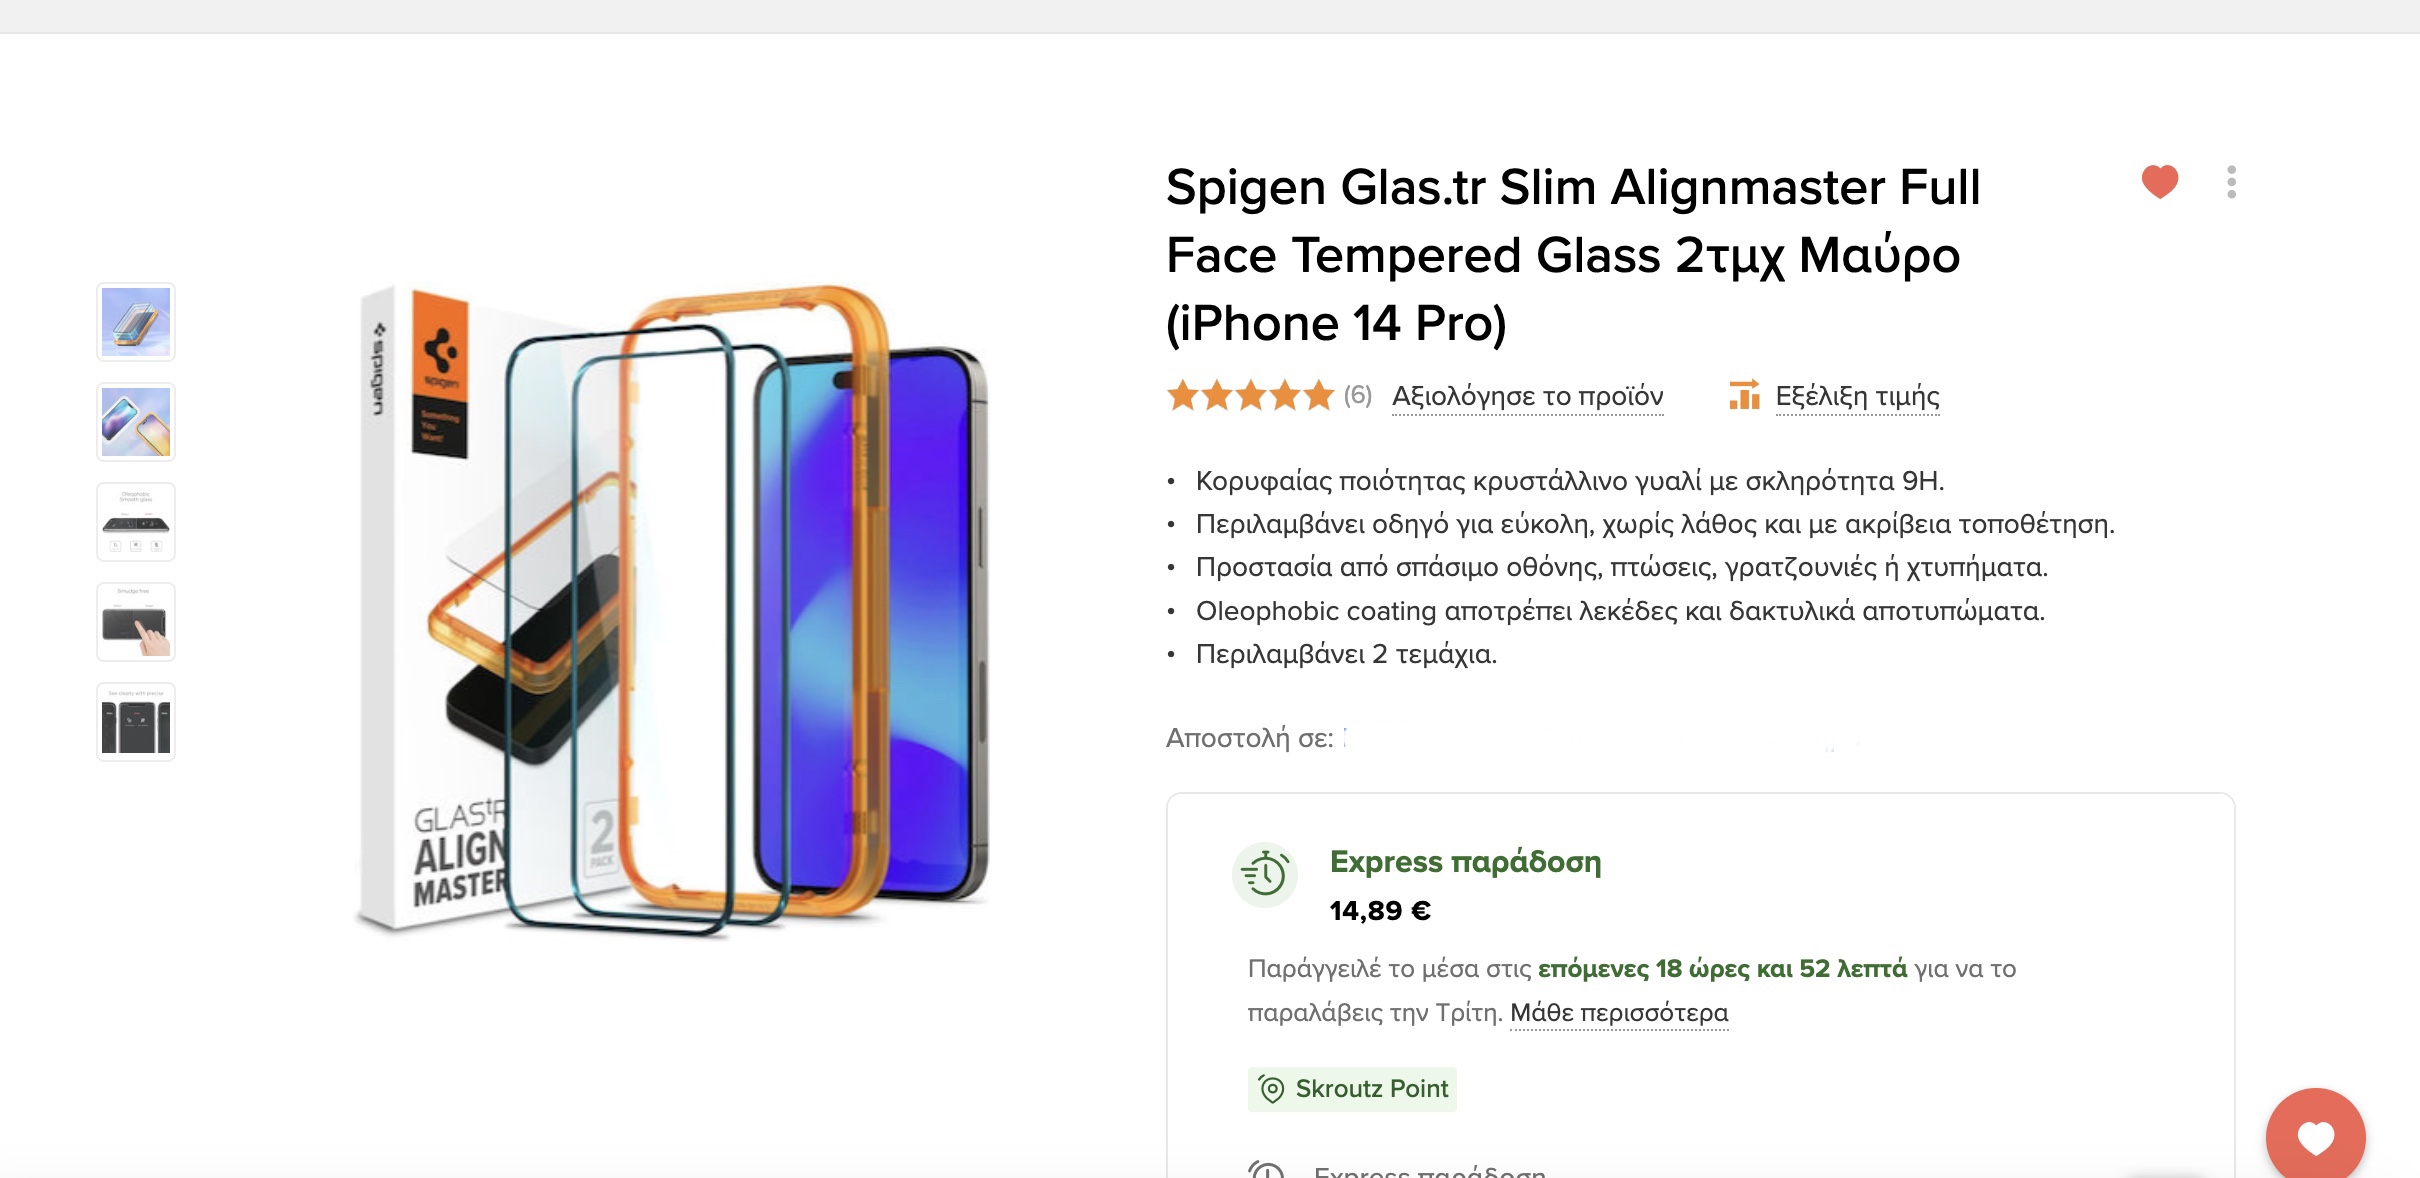The image size is (2420, 1178).
Task: Click the Express παράδοση heading
Action: tap(1465, 861)
